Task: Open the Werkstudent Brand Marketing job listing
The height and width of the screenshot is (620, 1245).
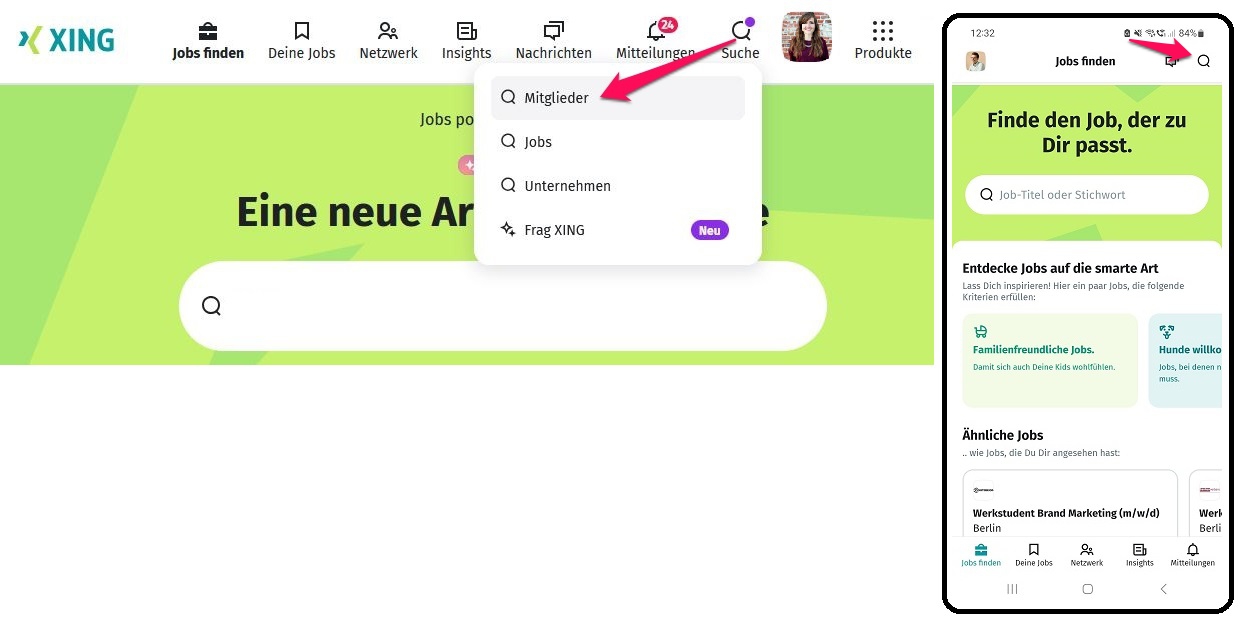Action: tap(1067, 513)
